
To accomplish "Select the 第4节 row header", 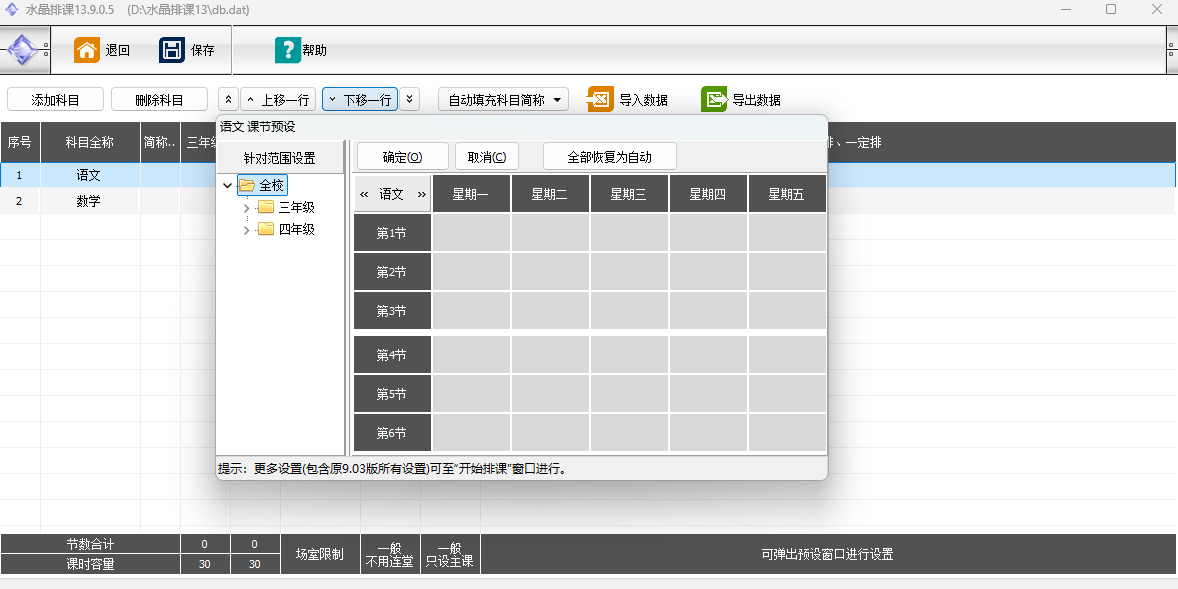I will [391, 355].
